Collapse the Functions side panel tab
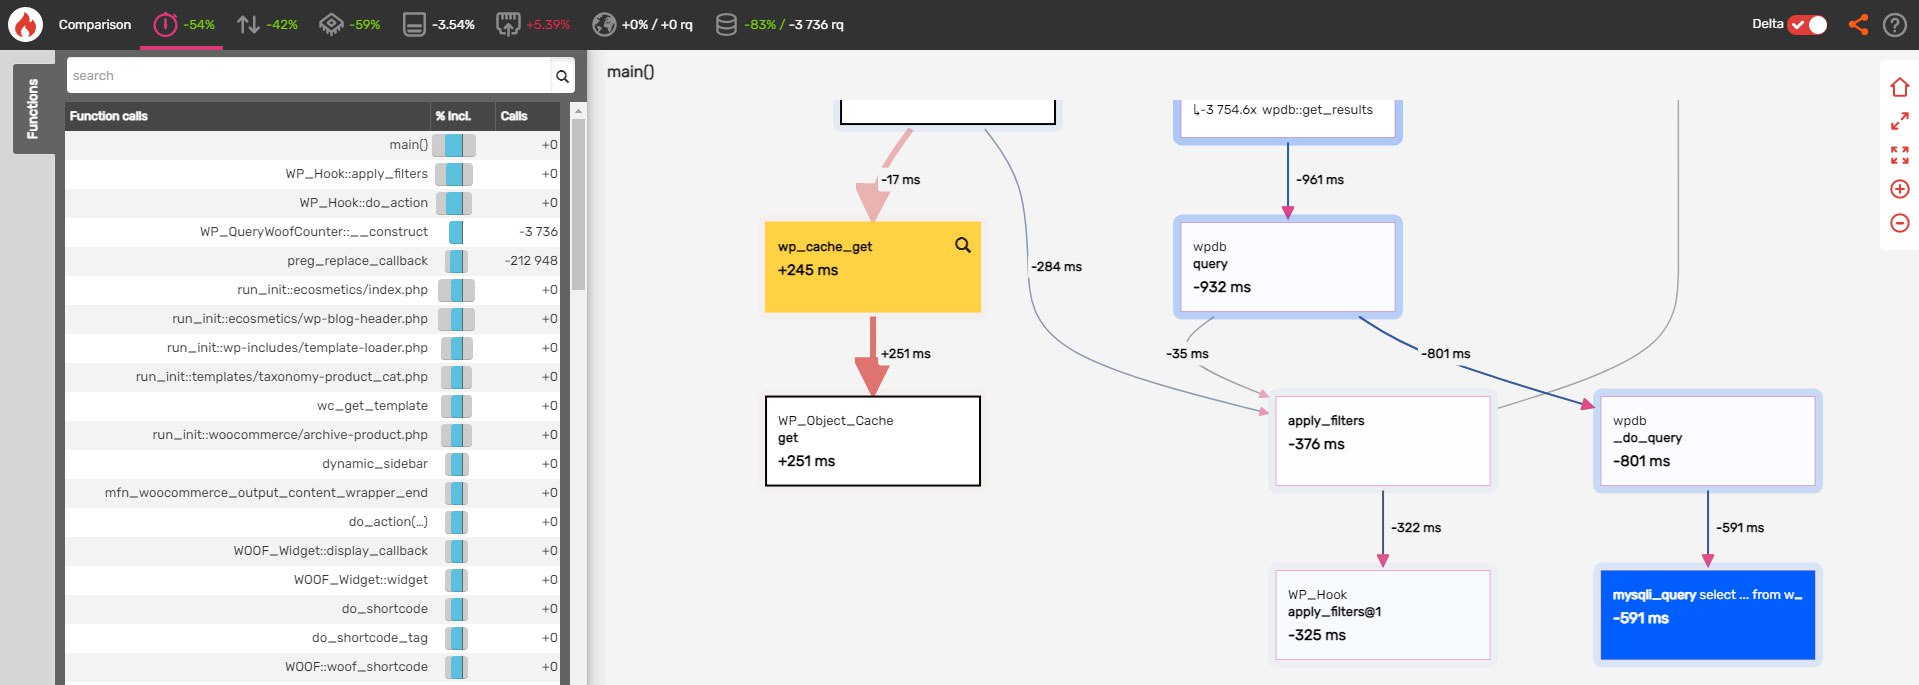Viewport: 1919px width, 685px height. point(33,108)
